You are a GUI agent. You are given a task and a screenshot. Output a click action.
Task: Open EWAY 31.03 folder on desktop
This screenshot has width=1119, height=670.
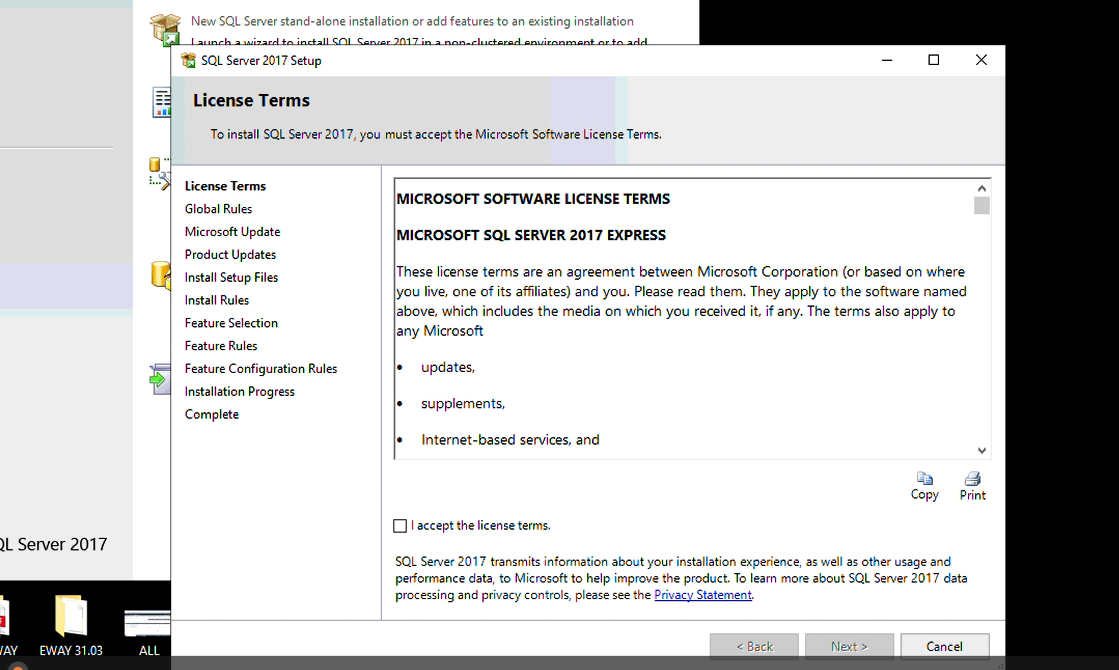71,624
